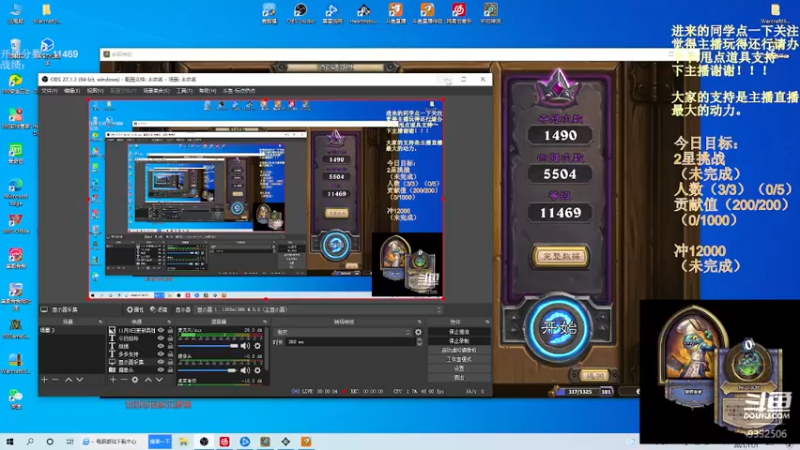Image resolution: width=800 pixels, height=450 pixels.
Task: Add a new scene with the plus icon in Scenes panel
Action: 44,380
